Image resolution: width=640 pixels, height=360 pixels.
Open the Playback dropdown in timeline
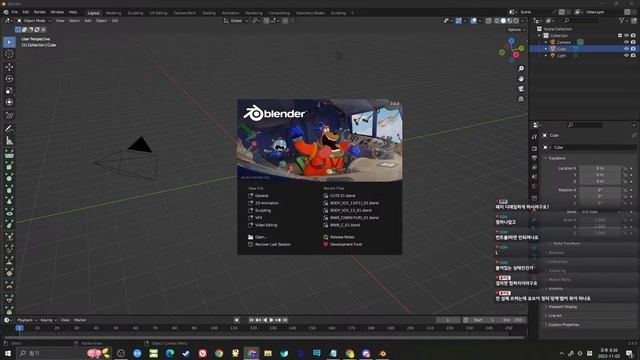(x=27, y=320)
